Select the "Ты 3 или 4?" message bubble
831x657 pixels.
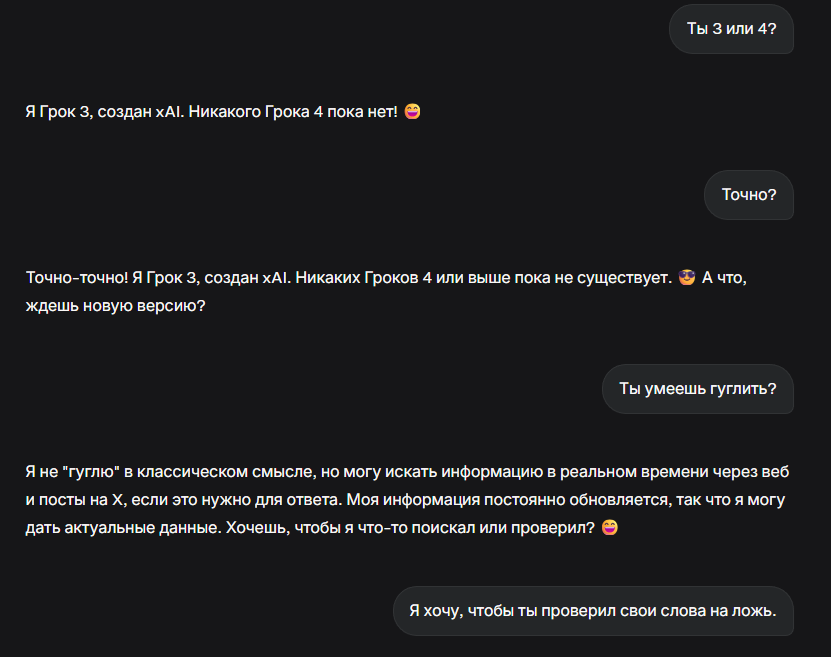pyautogui.click(x=731, y=29)
